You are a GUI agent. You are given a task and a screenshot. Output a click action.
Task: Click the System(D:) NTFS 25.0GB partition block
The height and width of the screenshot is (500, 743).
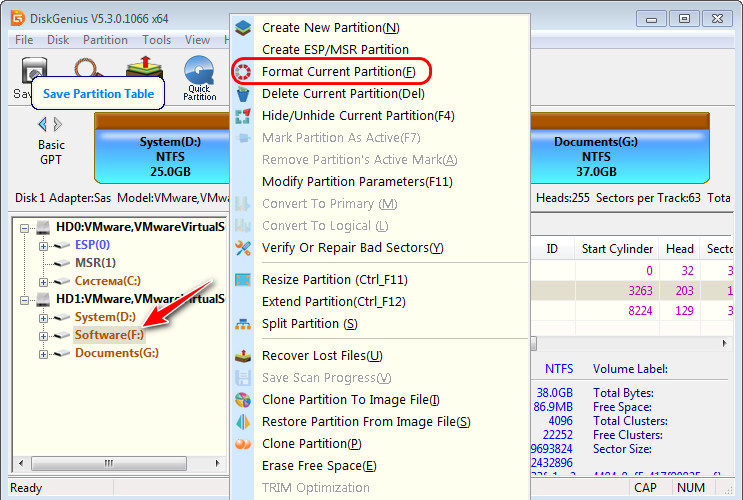(162, 148)
